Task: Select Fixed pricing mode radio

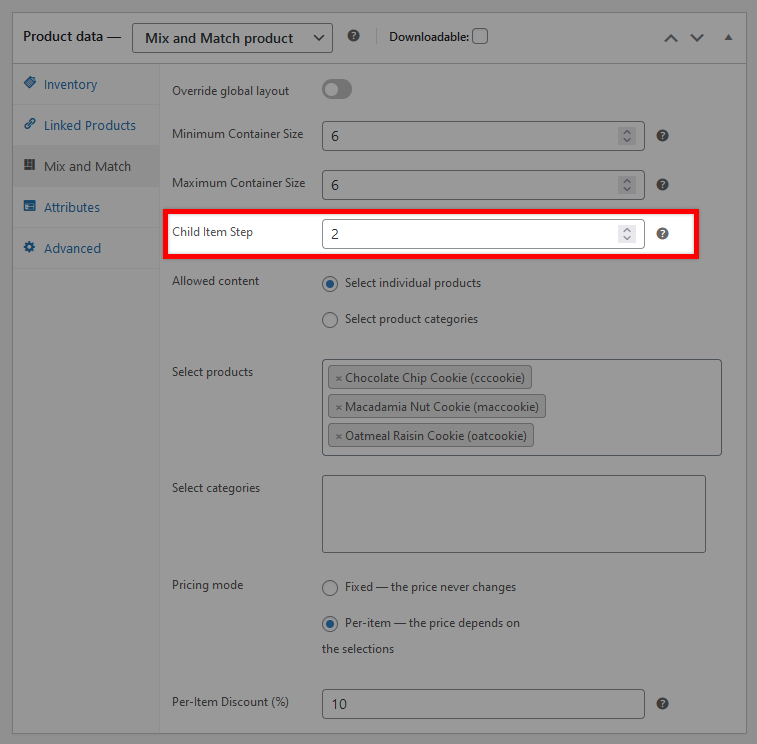Action: [x=330, y=588]
